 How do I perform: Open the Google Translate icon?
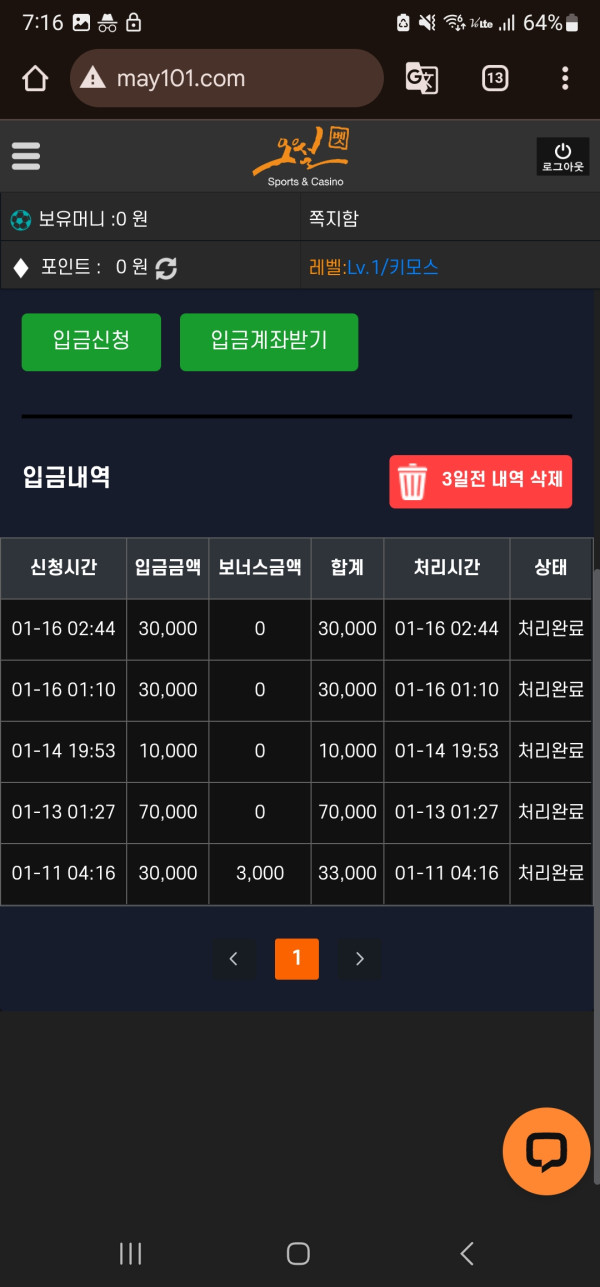pos(421,78)
